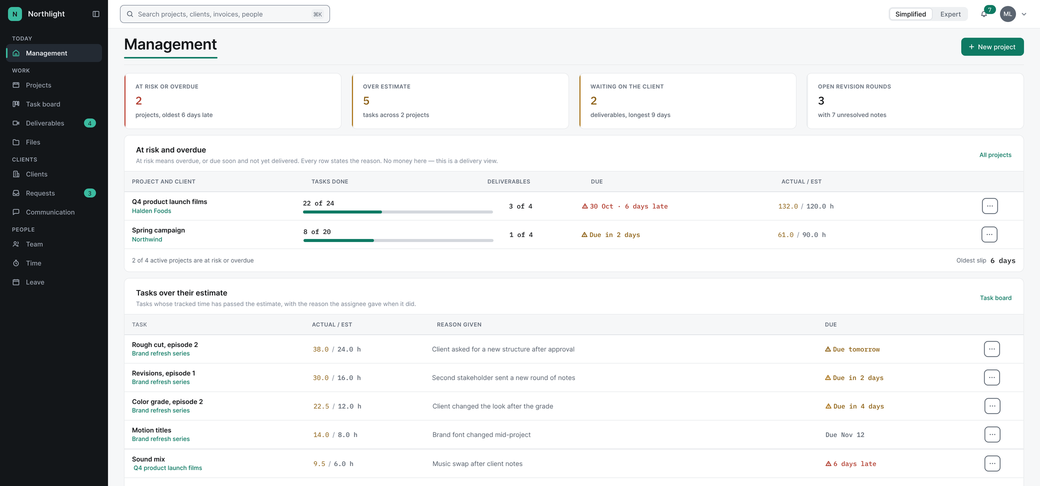Select the At risk or overdue card
Screen dimensions: 1040x486
coord(233,101)
